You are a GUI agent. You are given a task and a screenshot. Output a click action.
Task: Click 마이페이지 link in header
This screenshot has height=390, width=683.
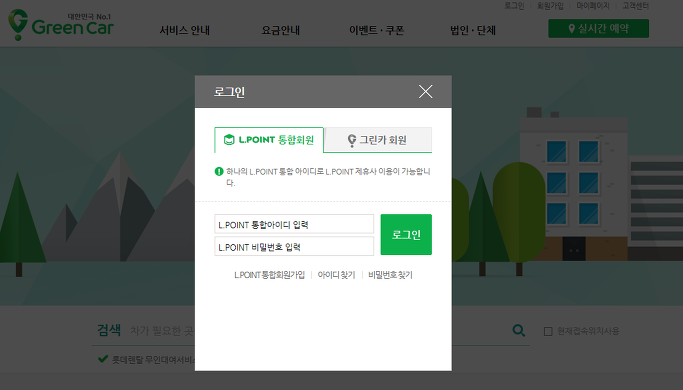click(x=593, y=6)
